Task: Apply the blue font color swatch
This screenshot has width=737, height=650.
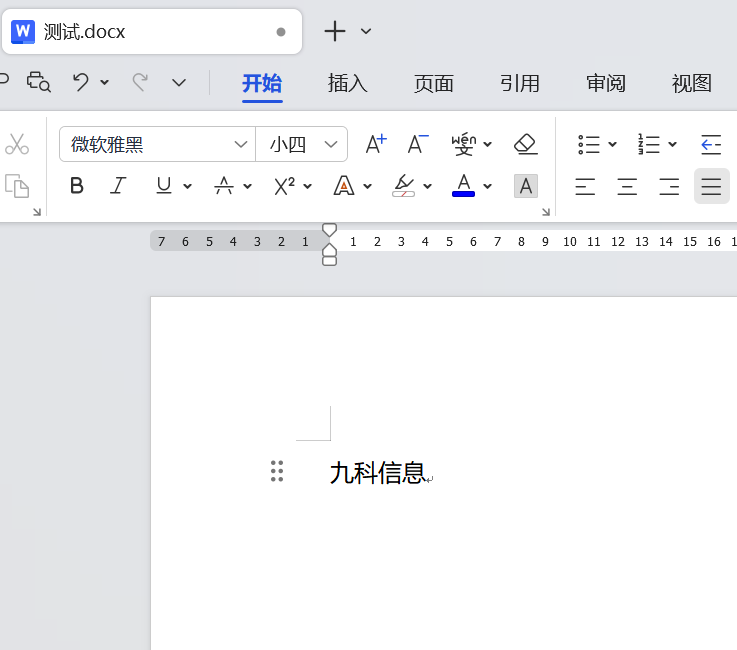Action: coord(463,186)
